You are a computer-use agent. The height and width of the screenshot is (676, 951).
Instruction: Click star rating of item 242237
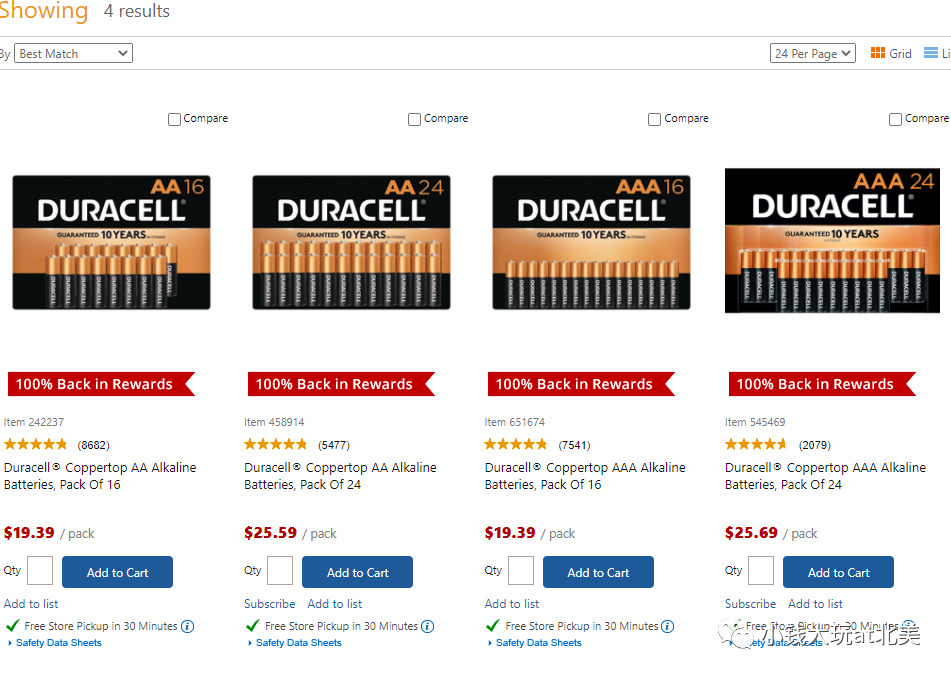point(36,444)
